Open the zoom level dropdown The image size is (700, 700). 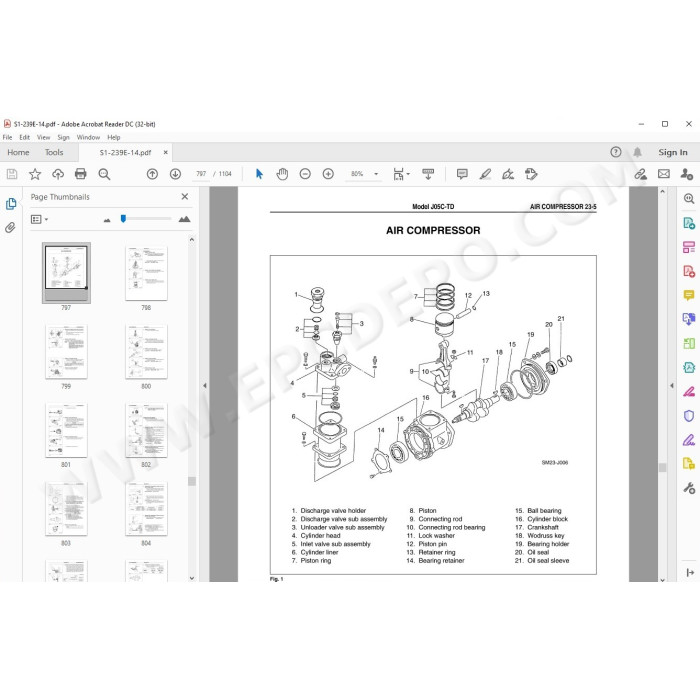376,174
